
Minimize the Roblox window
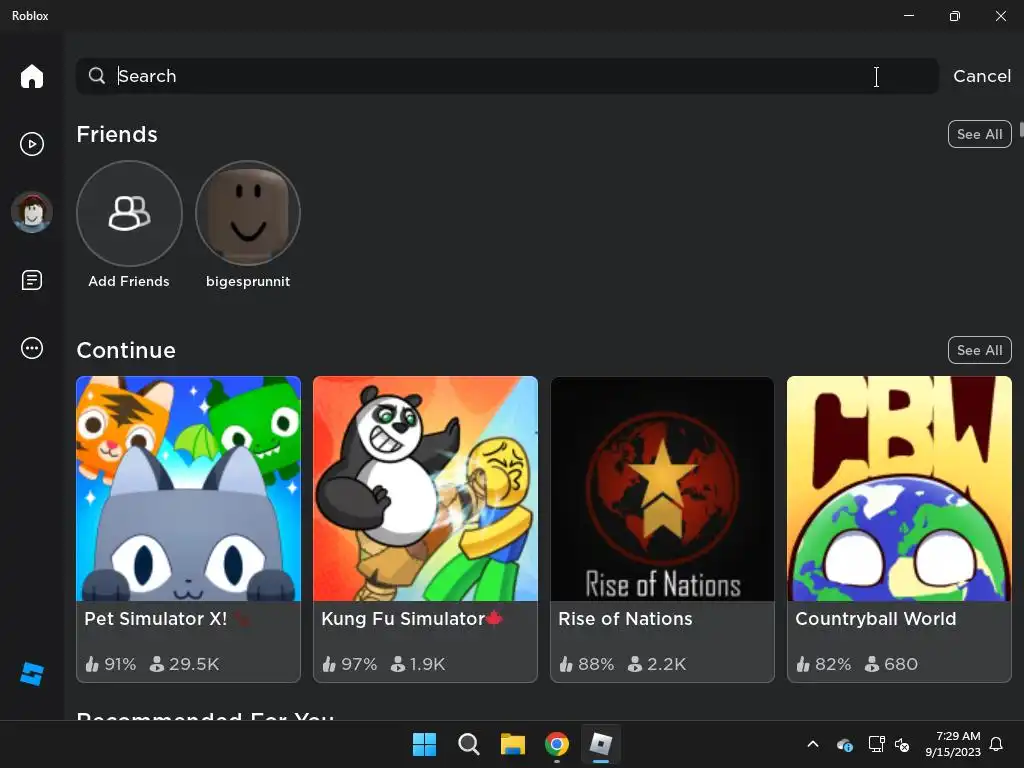click(908, 15)
